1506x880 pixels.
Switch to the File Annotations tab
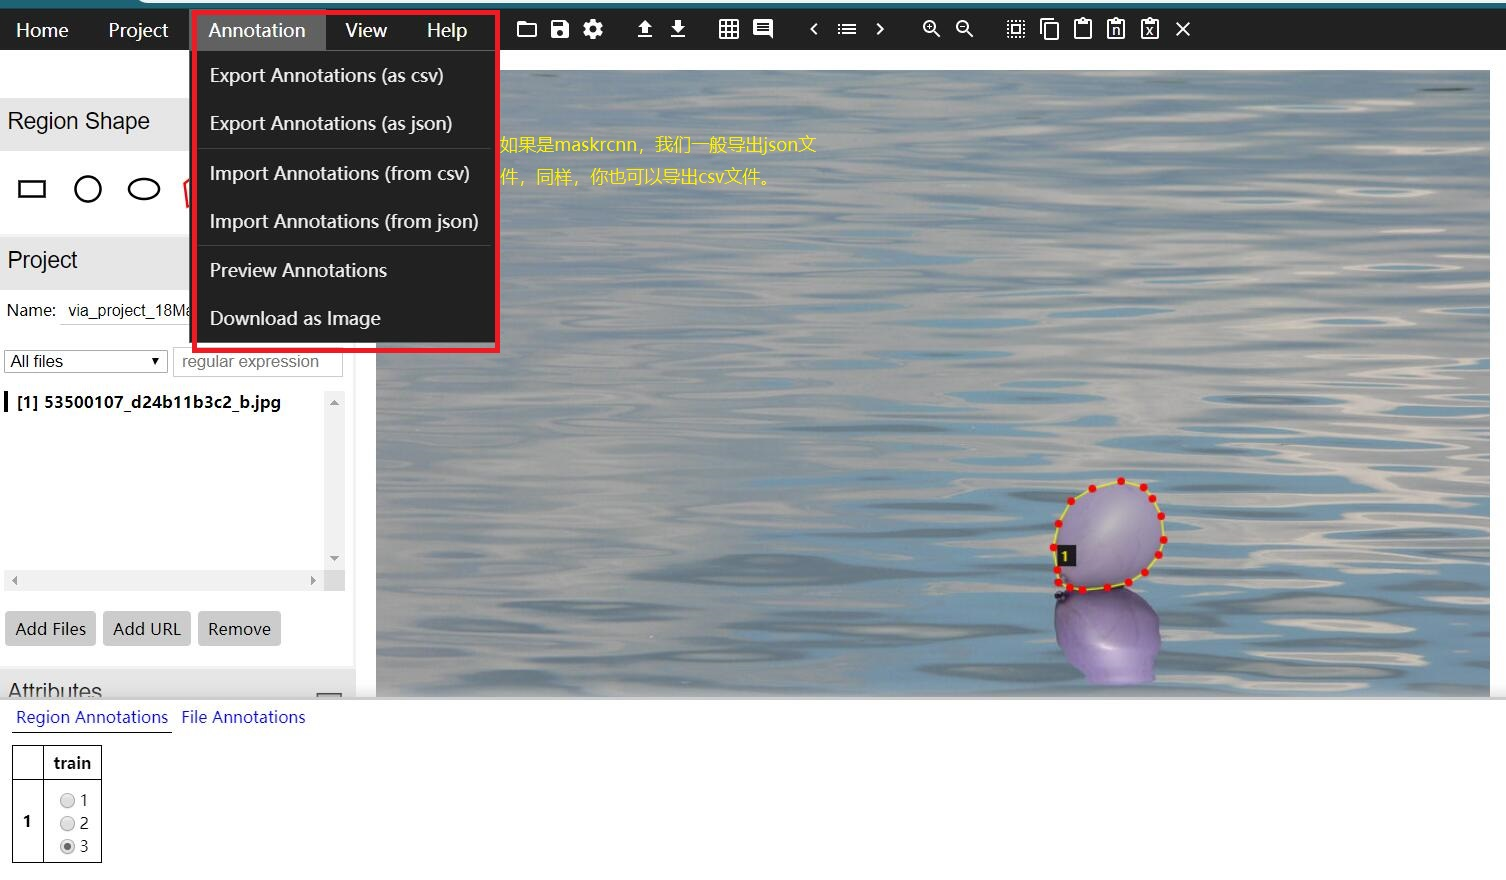[x=243, y=717]
